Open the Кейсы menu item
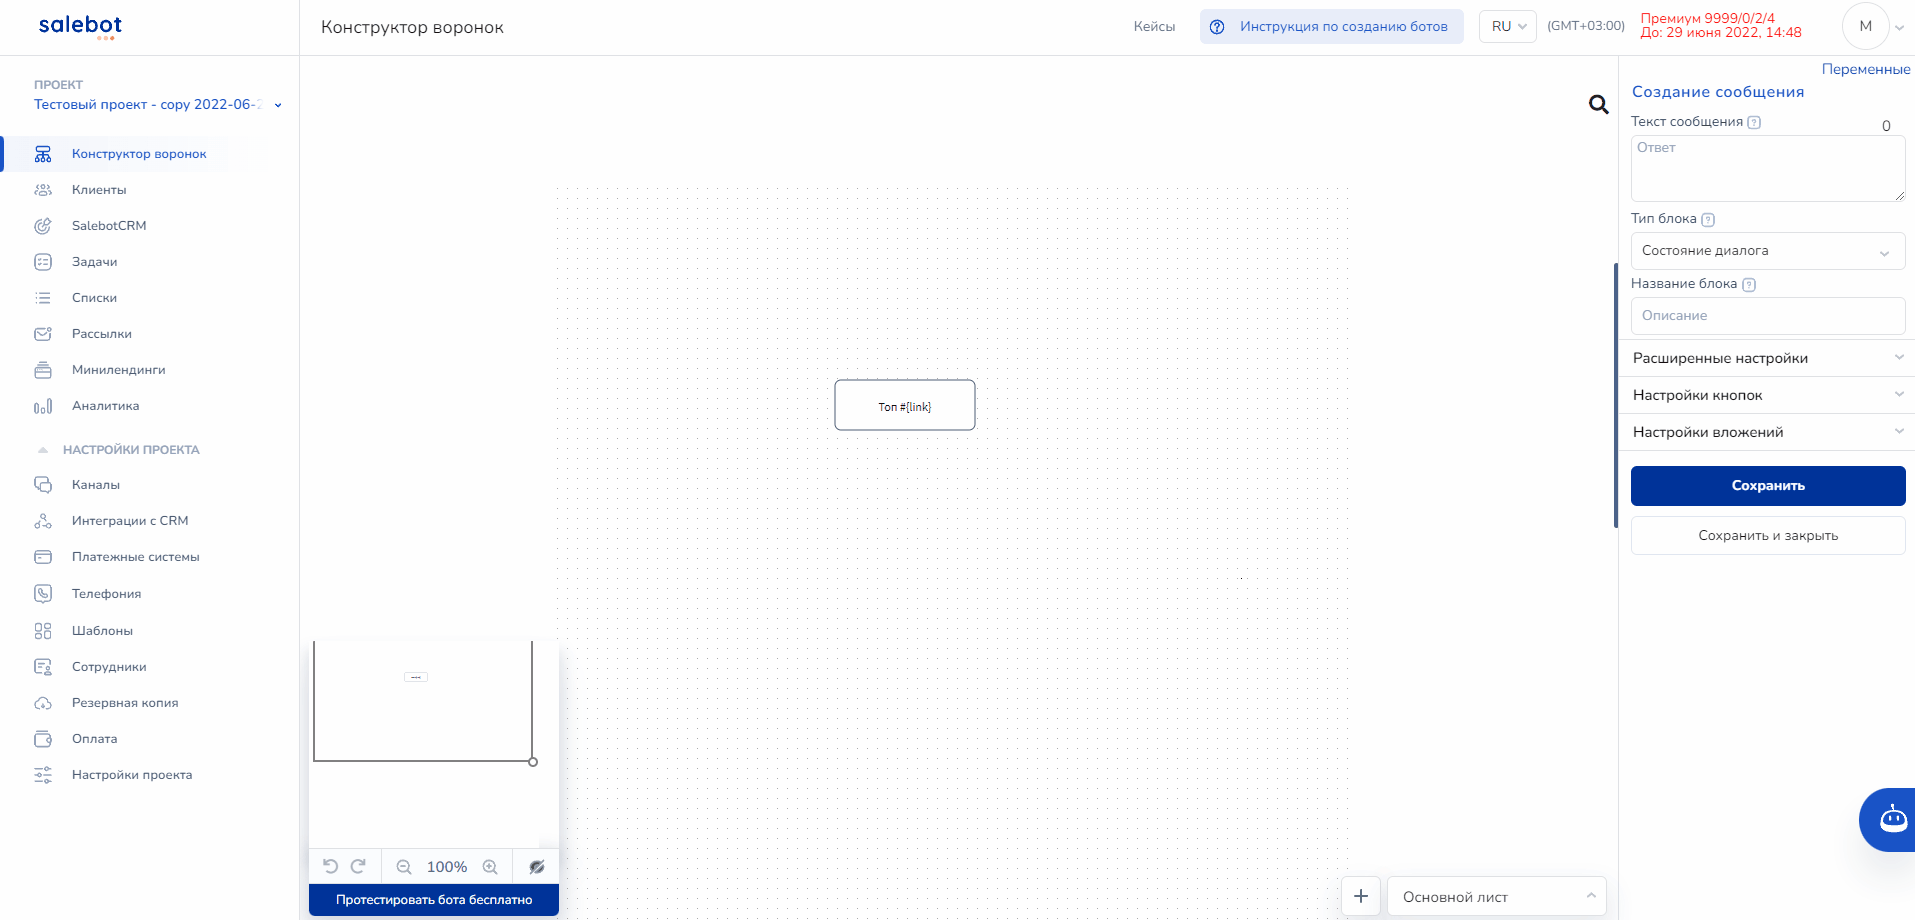 pos(1154,27)
